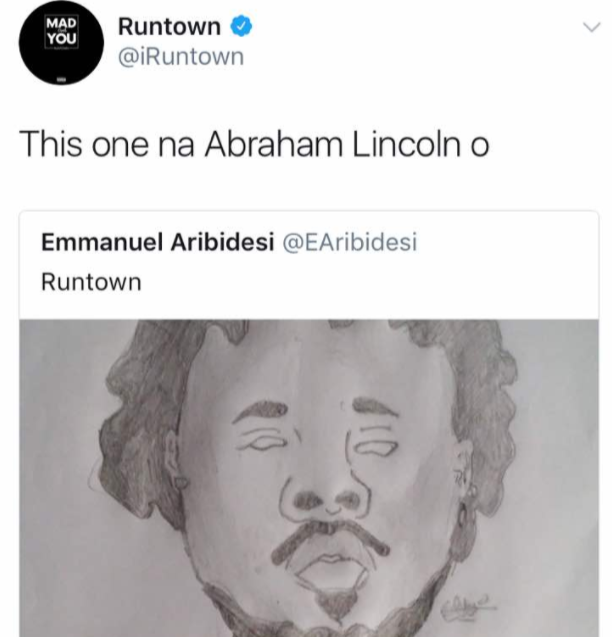This screenshot has height=637, width=612.
Task: Click the MAD YOU logo text
Action: coord(61,31)
